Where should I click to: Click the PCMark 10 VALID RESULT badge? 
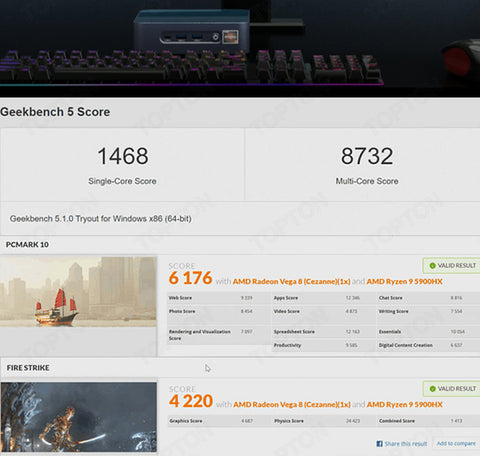point(452,266)
